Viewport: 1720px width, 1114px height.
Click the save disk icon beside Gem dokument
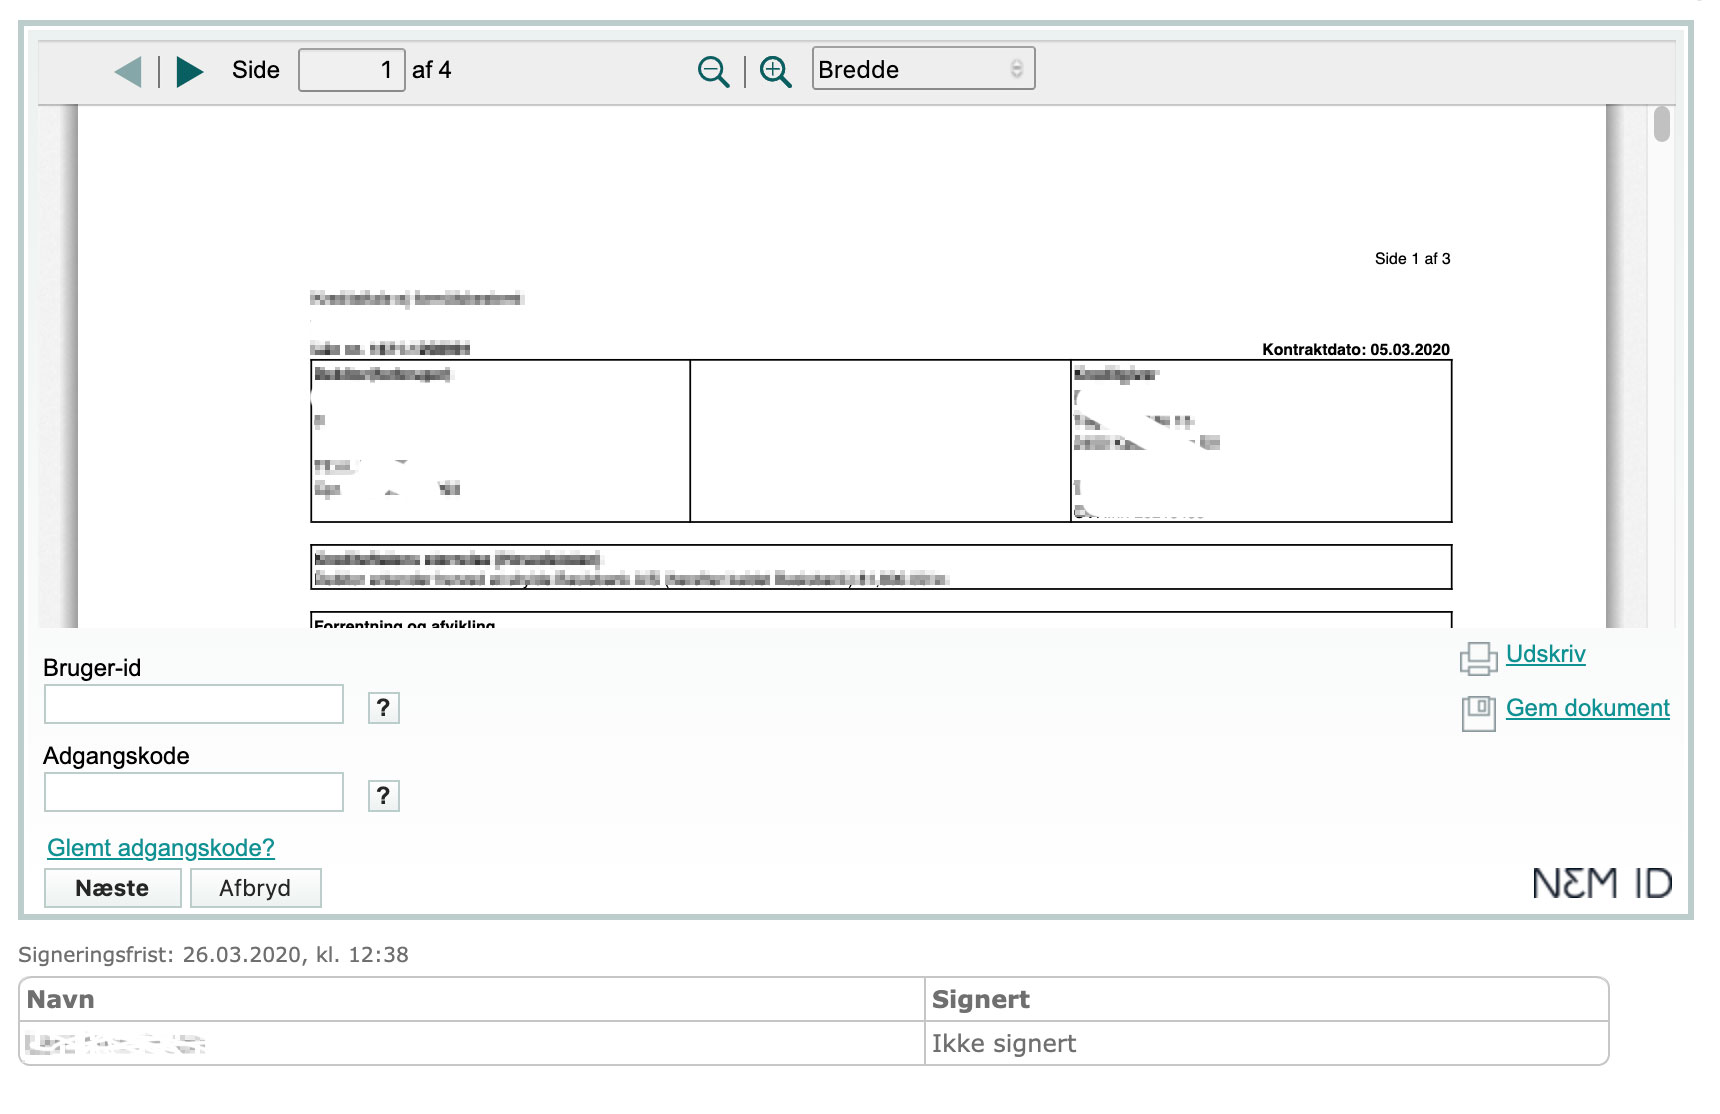coord(1478,712)
